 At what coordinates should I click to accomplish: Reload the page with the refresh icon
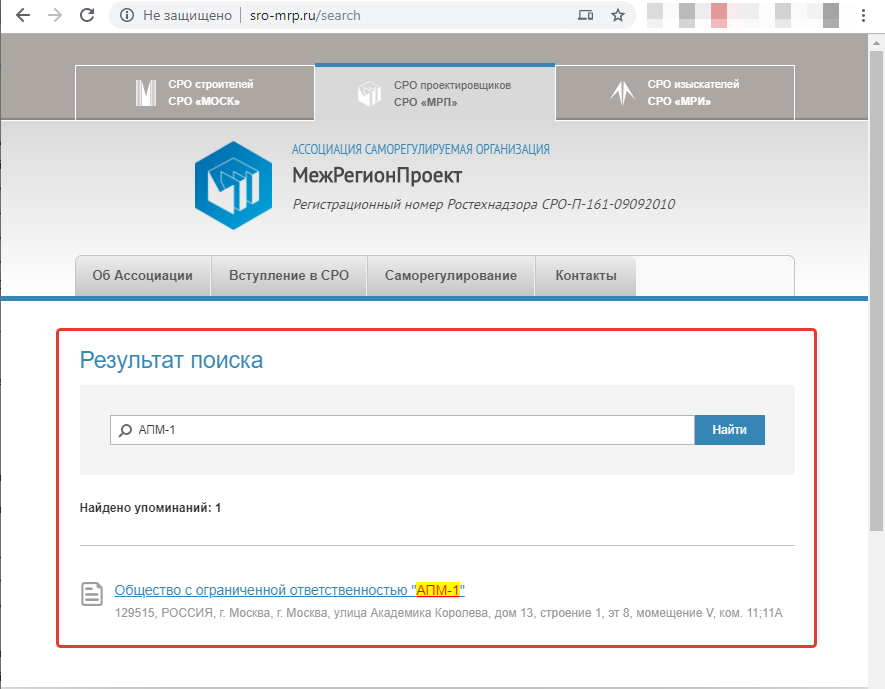tap(87, 15)
